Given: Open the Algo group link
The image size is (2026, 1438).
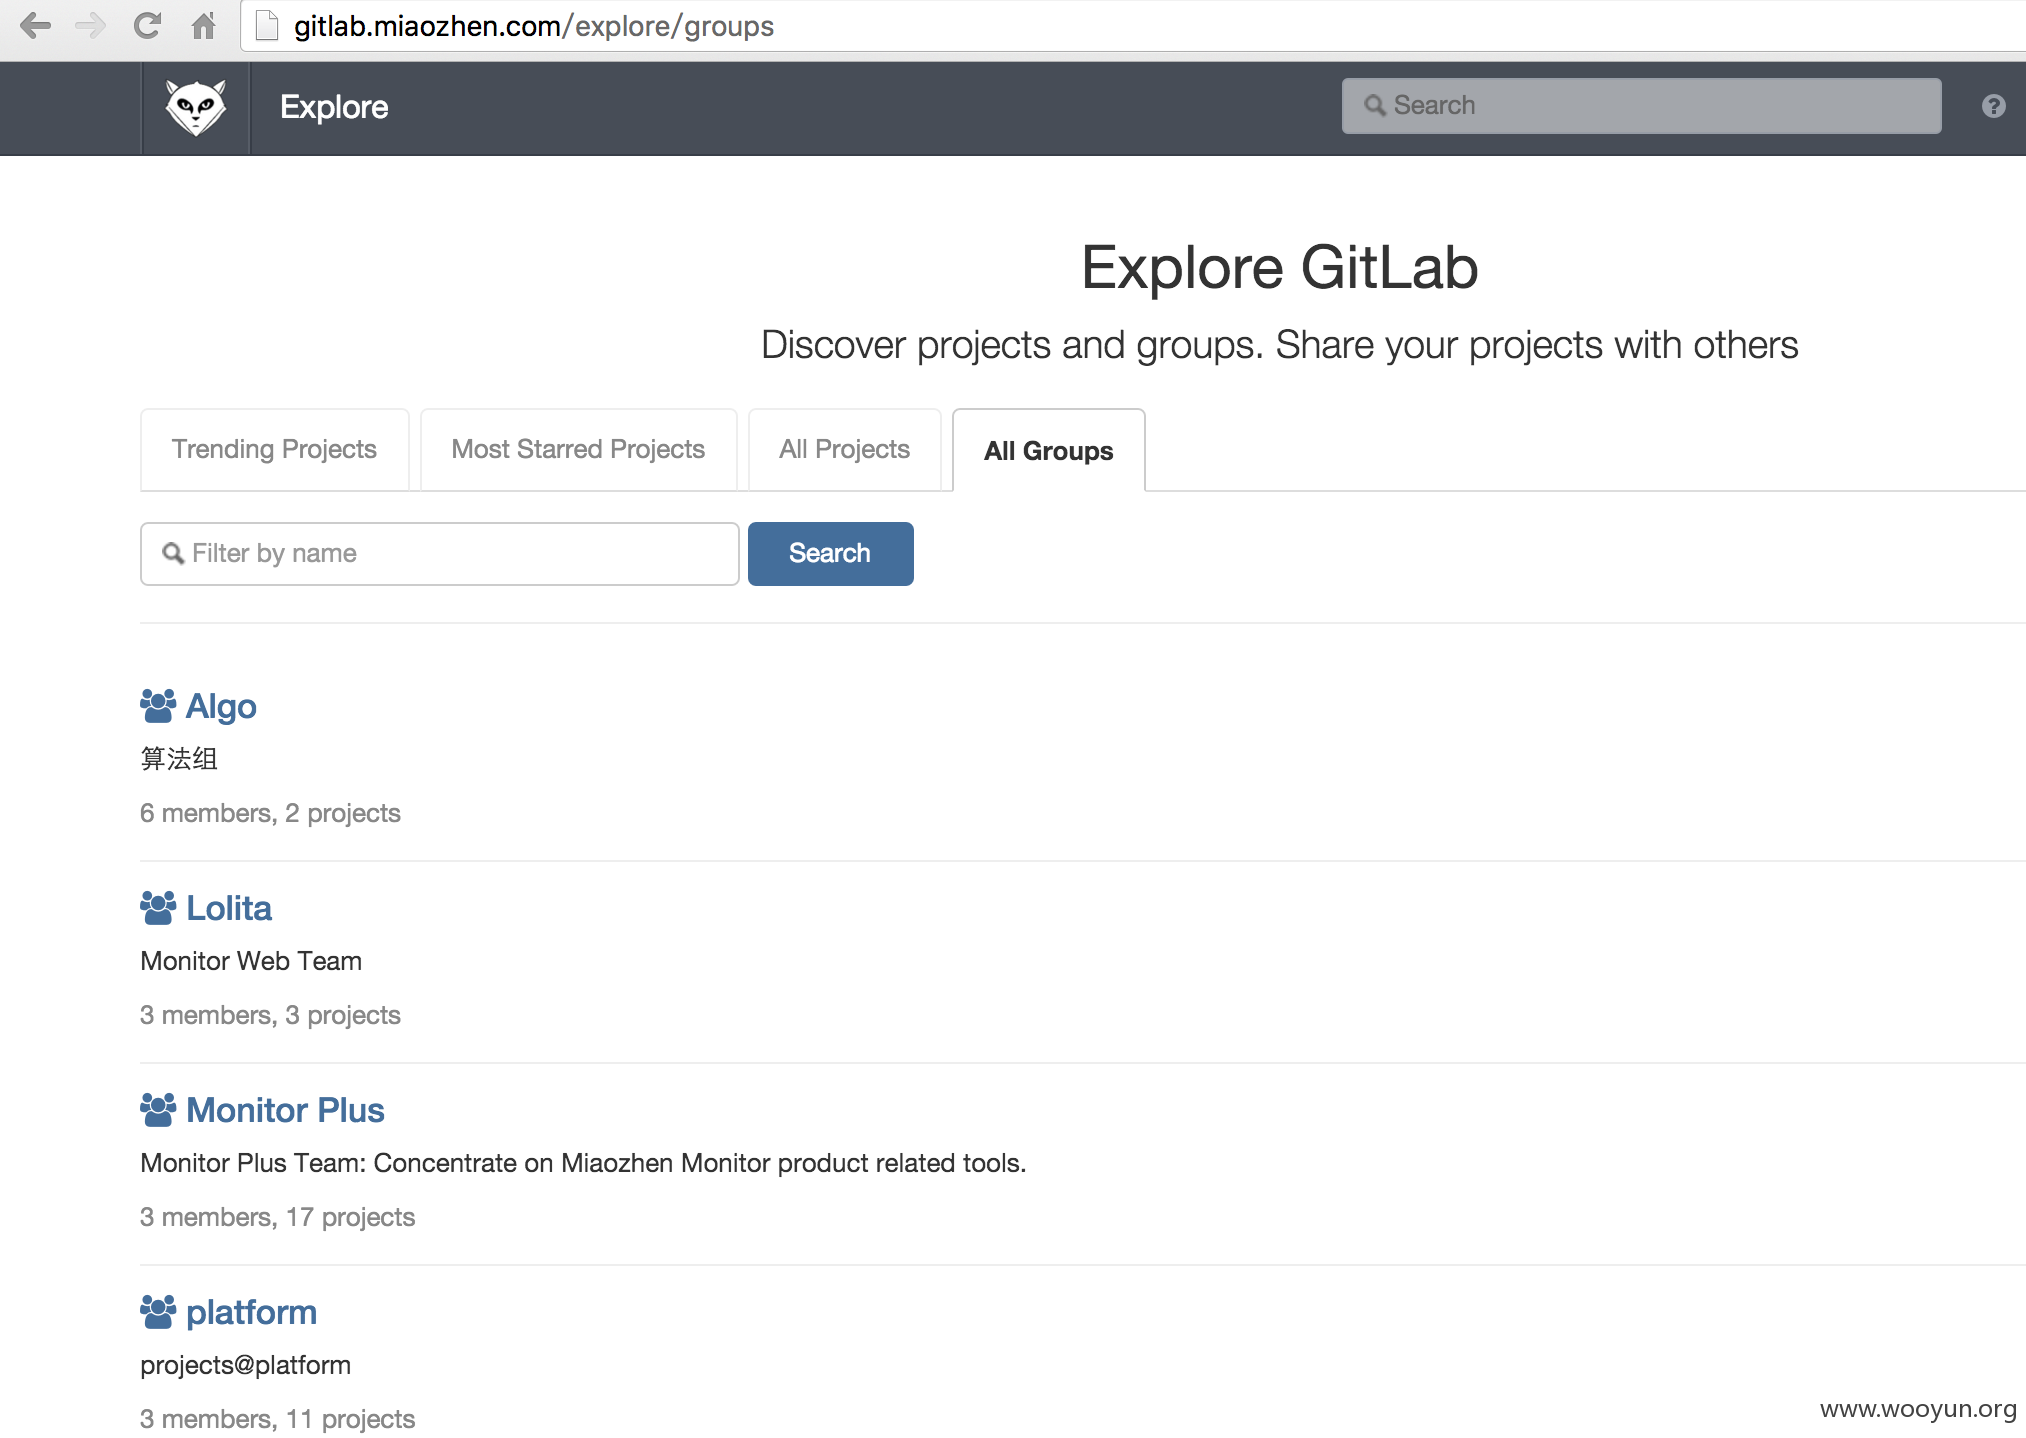Looking at the screenshot, I should click(221, 706).
